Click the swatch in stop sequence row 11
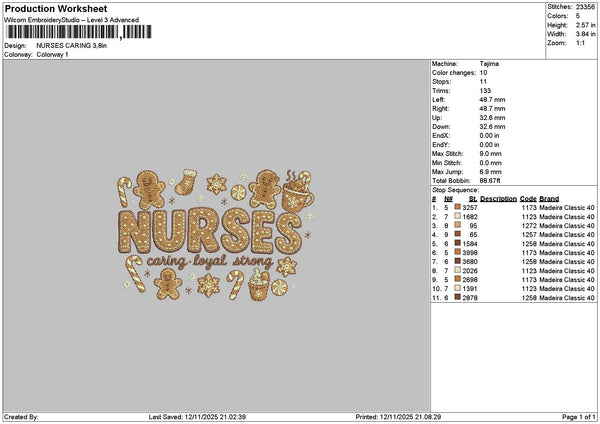 pos(457,297)
